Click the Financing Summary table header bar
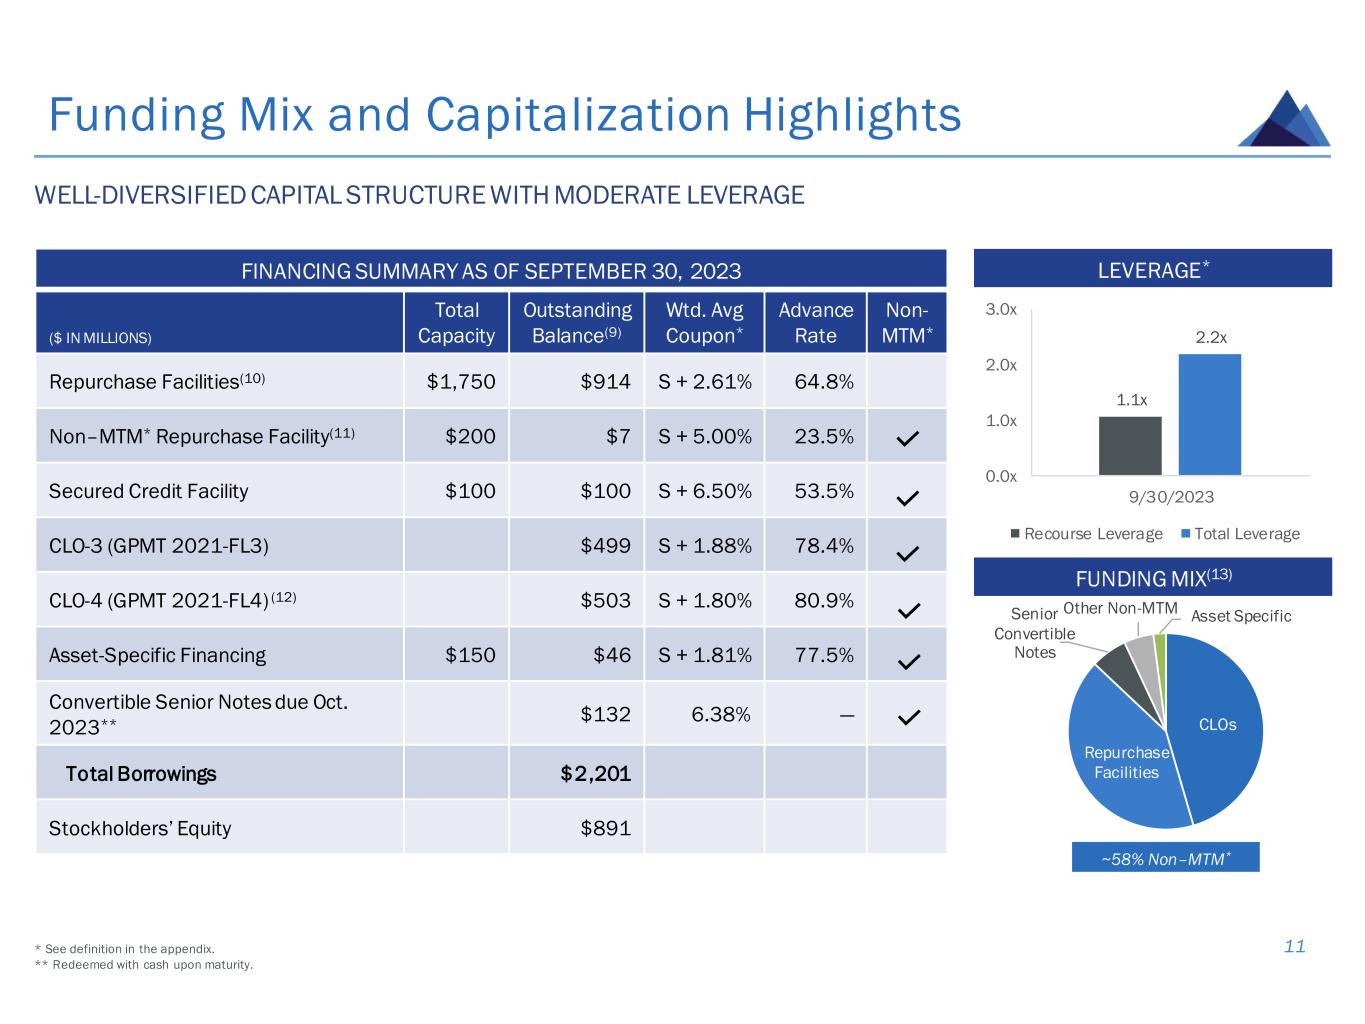1365x1024 pixels. [491, 270]
